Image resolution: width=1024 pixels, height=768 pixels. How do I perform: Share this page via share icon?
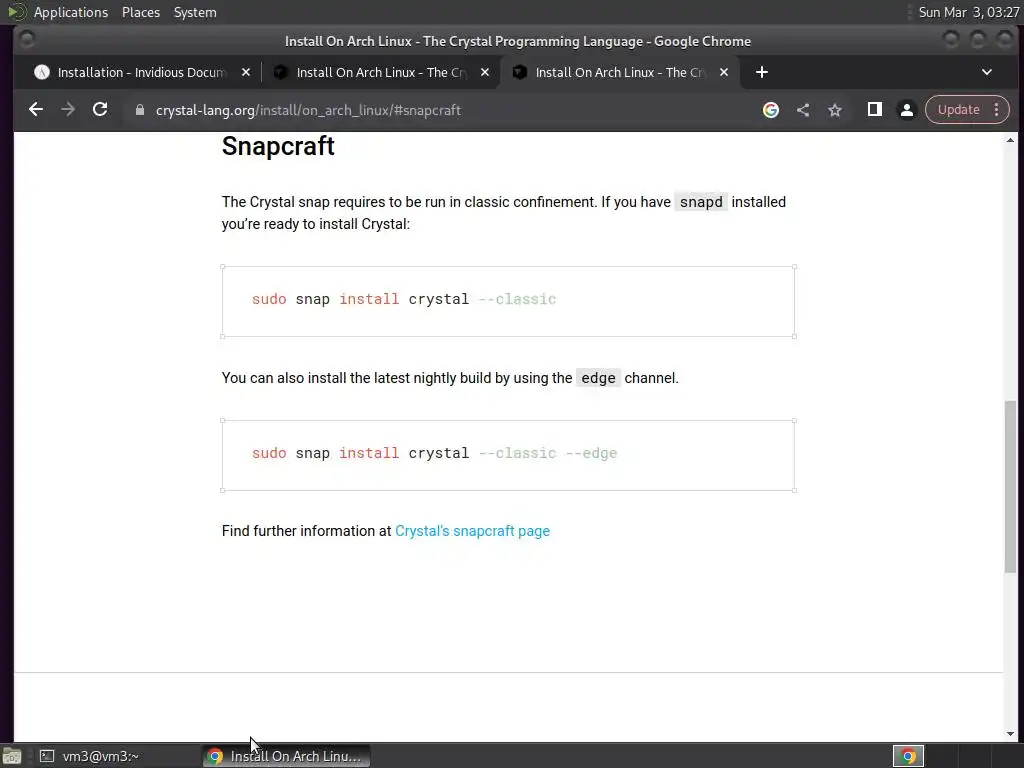(x=803, y=110)
